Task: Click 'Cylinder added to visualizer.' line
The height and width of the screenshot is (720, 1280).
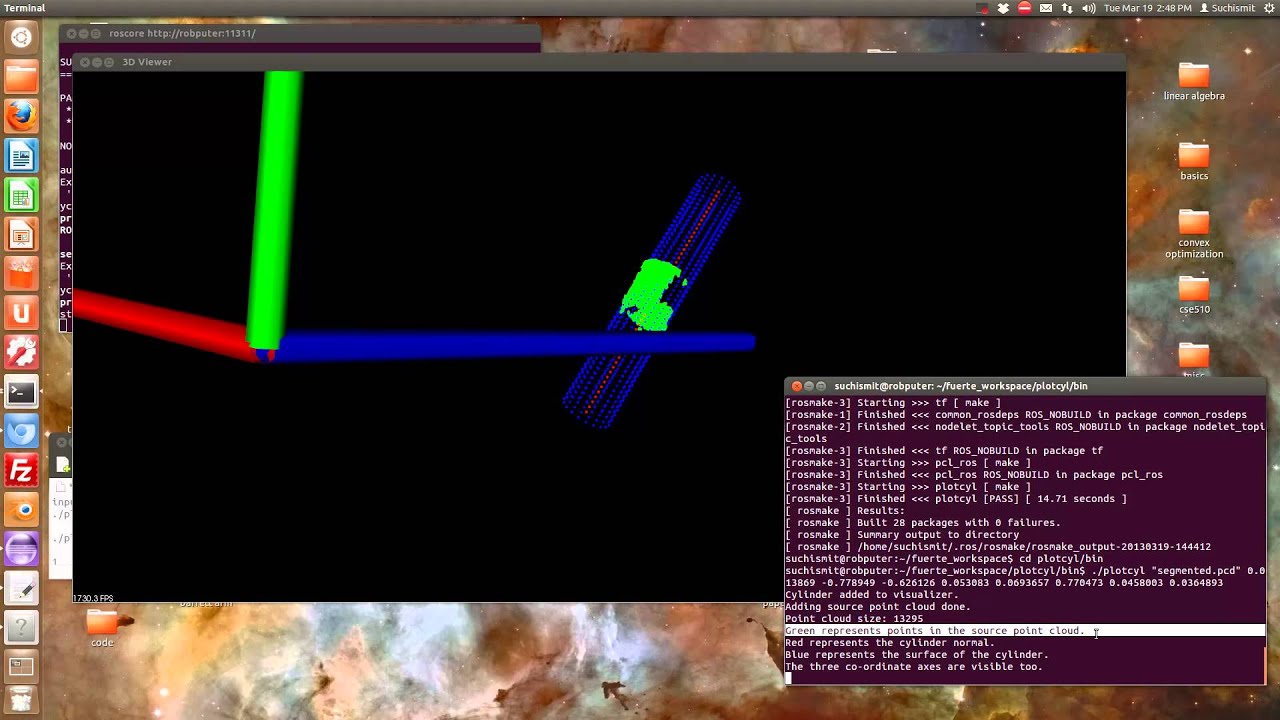Action: (872, 595)
